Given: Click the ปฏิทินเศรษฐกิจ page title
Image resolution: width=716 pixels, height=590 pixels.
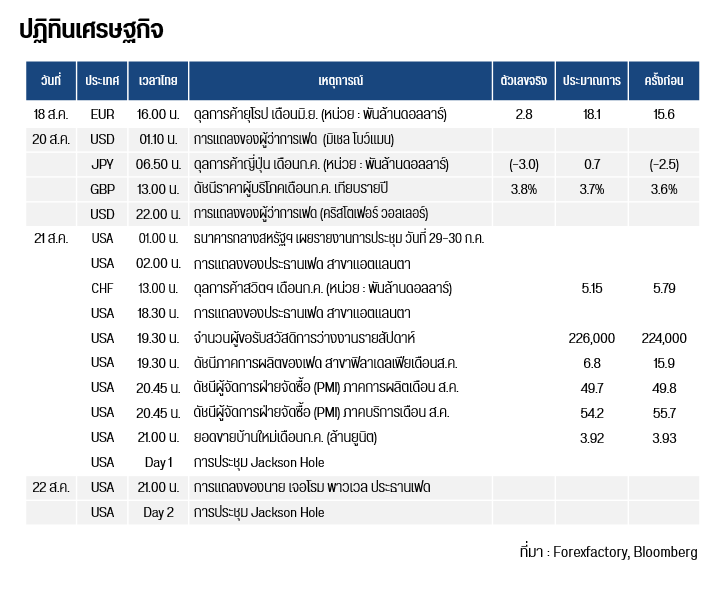Looking at the screenshot, I should (91, 31).
